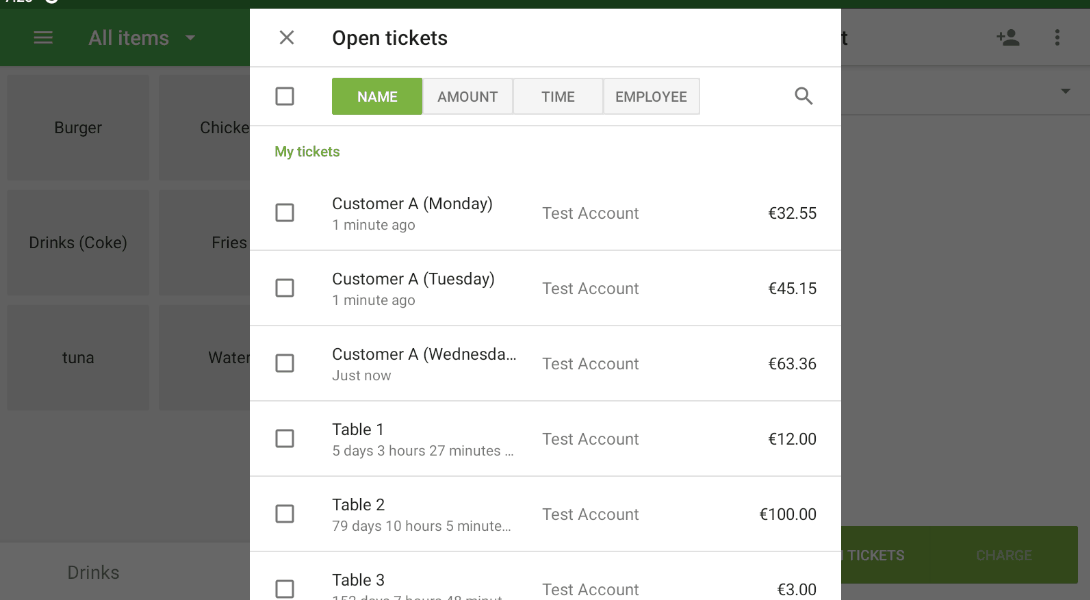Sort tickets by Amount
Screen dimensions: 1090x600
(467, 97)
